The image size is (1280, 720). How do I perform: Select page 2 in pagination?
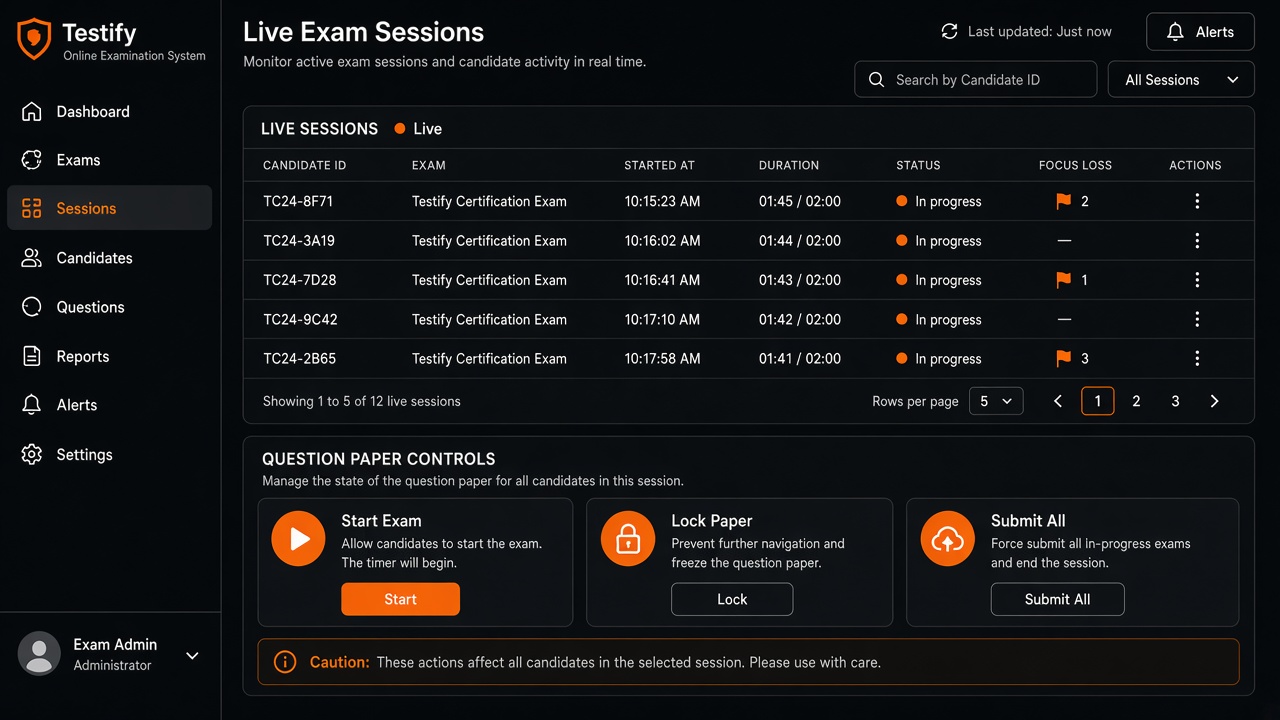1136,401
